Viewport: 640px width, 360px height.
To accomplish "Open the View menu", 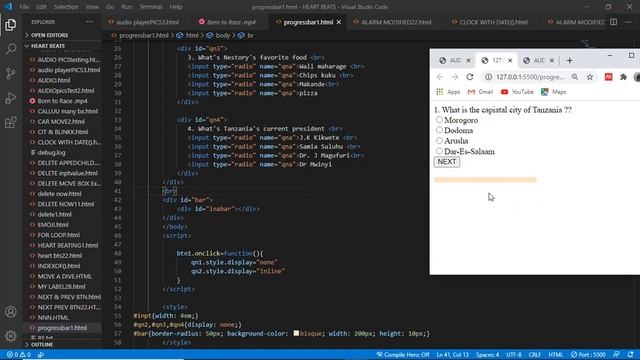I will point(92,7).
